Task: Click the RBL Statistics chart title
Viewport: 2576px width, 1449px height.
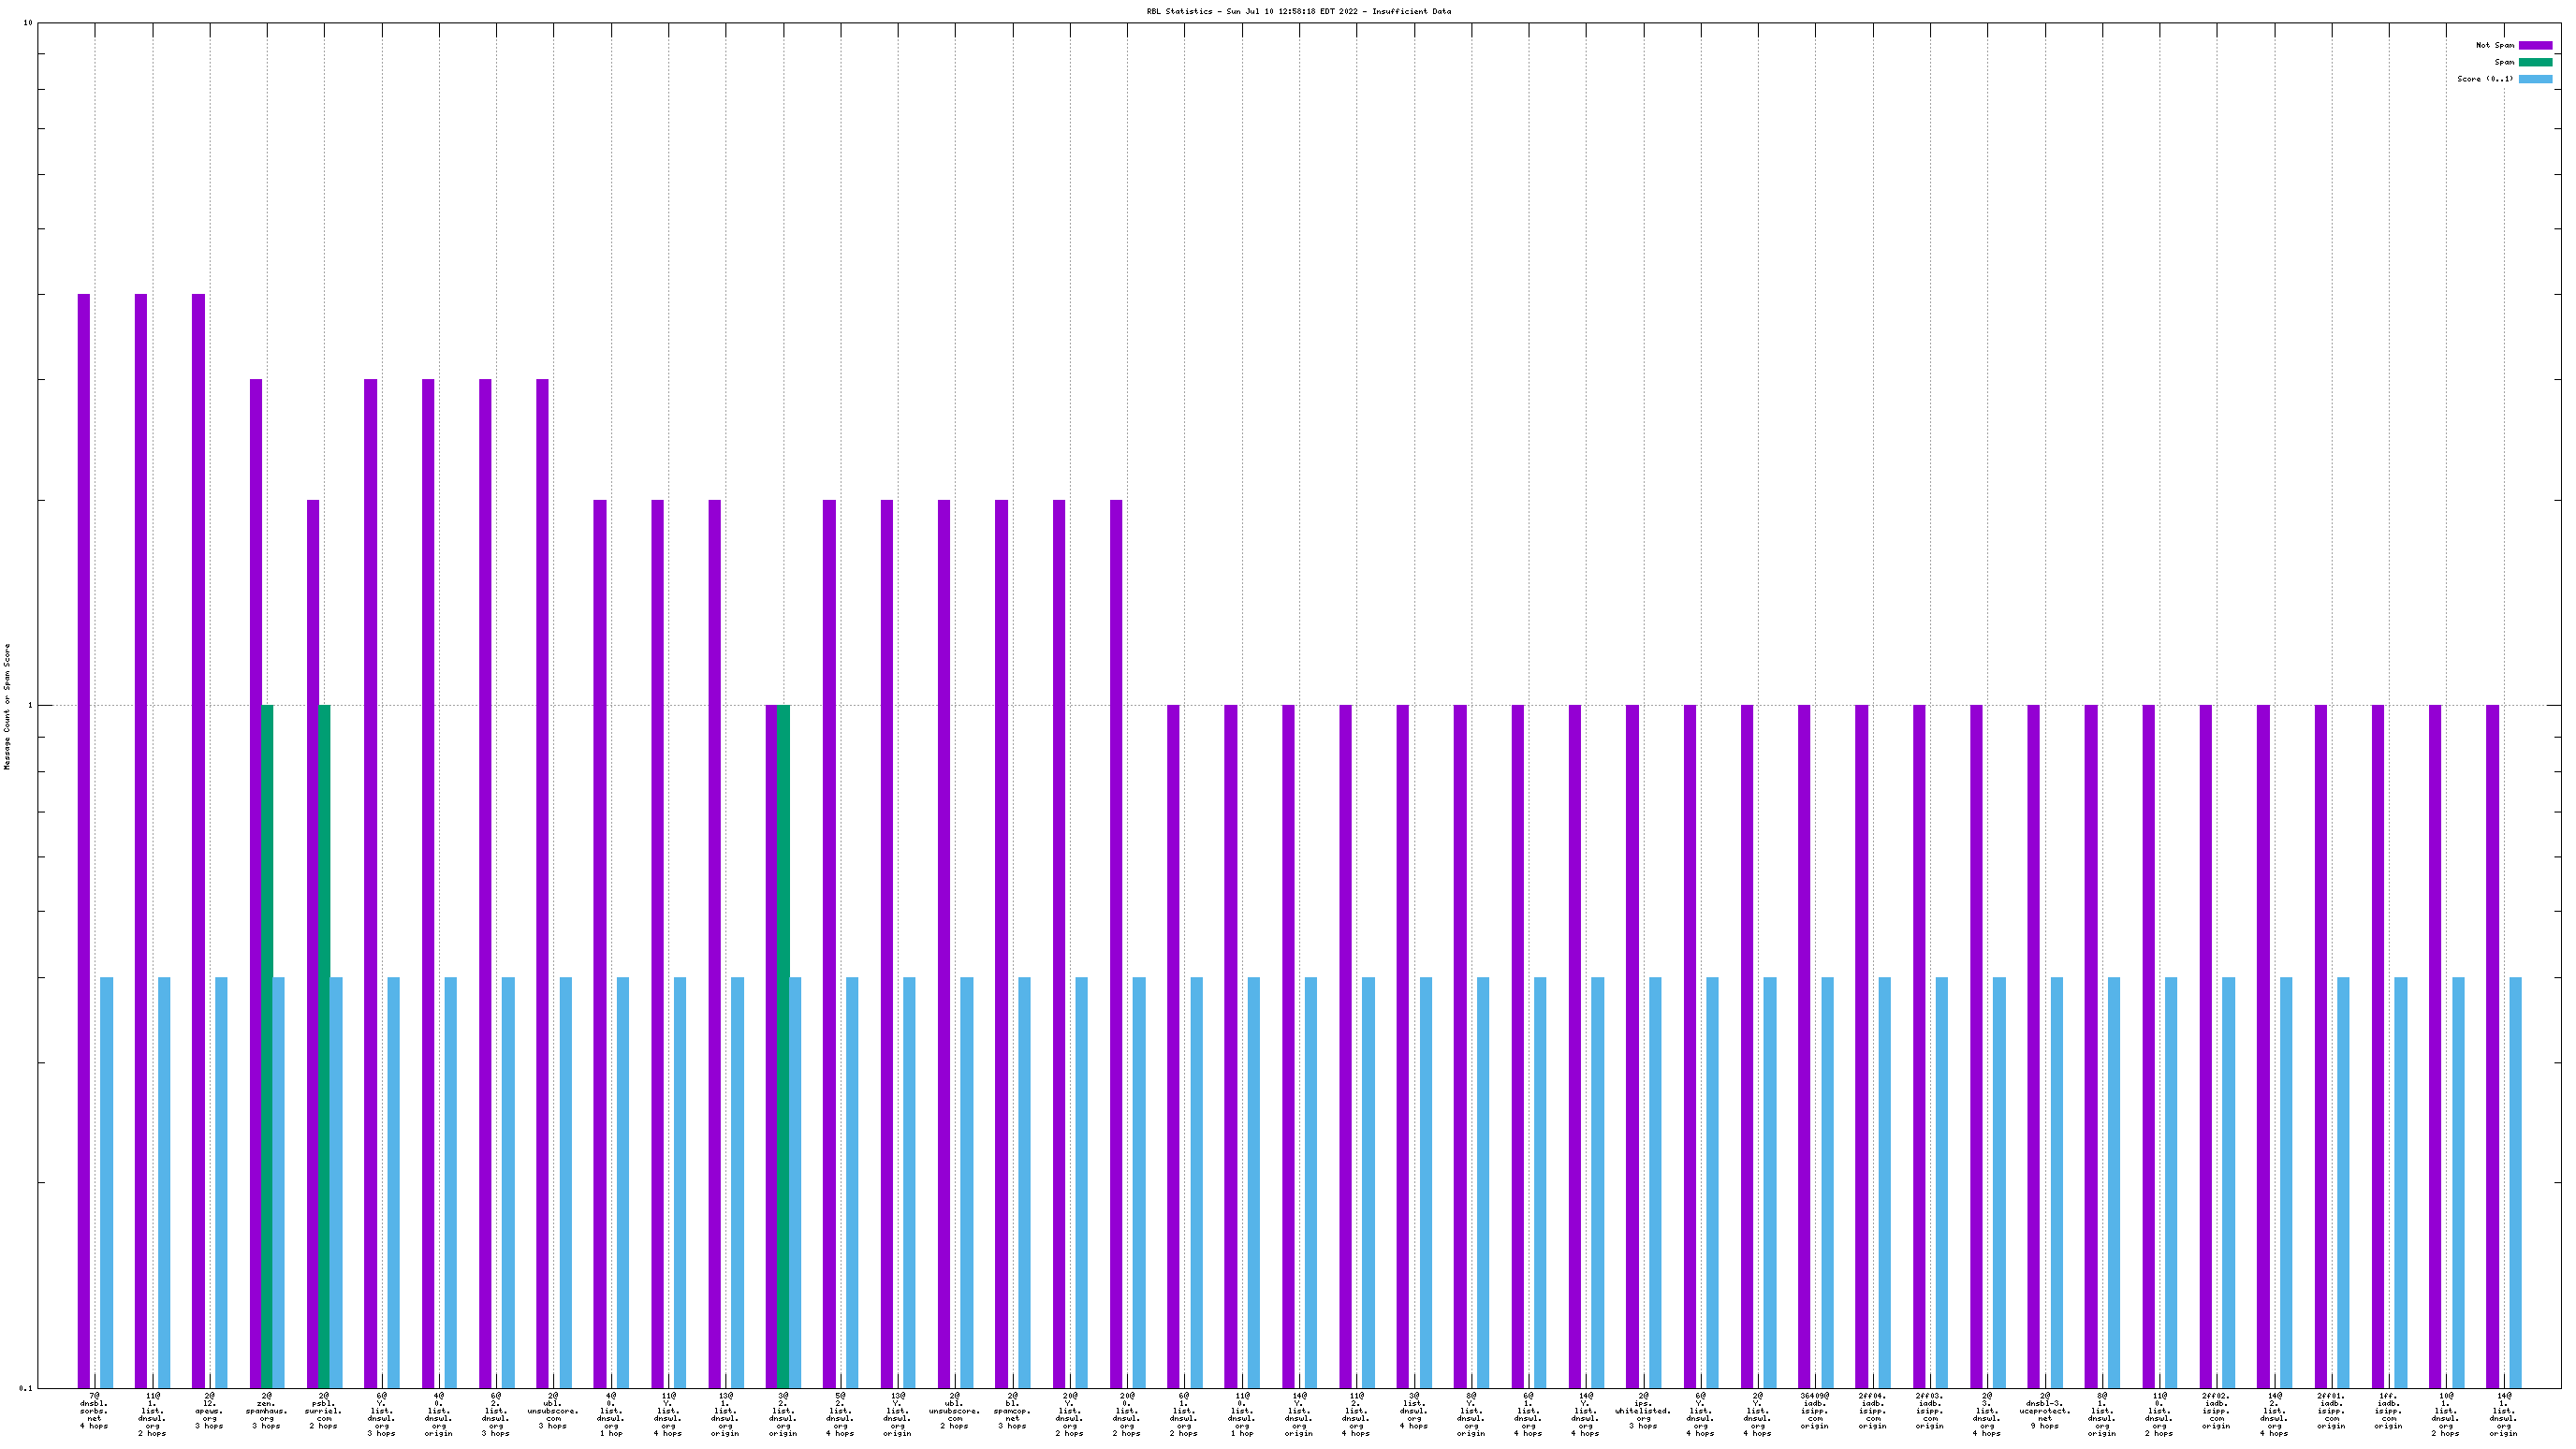Action: point(1298,12)
